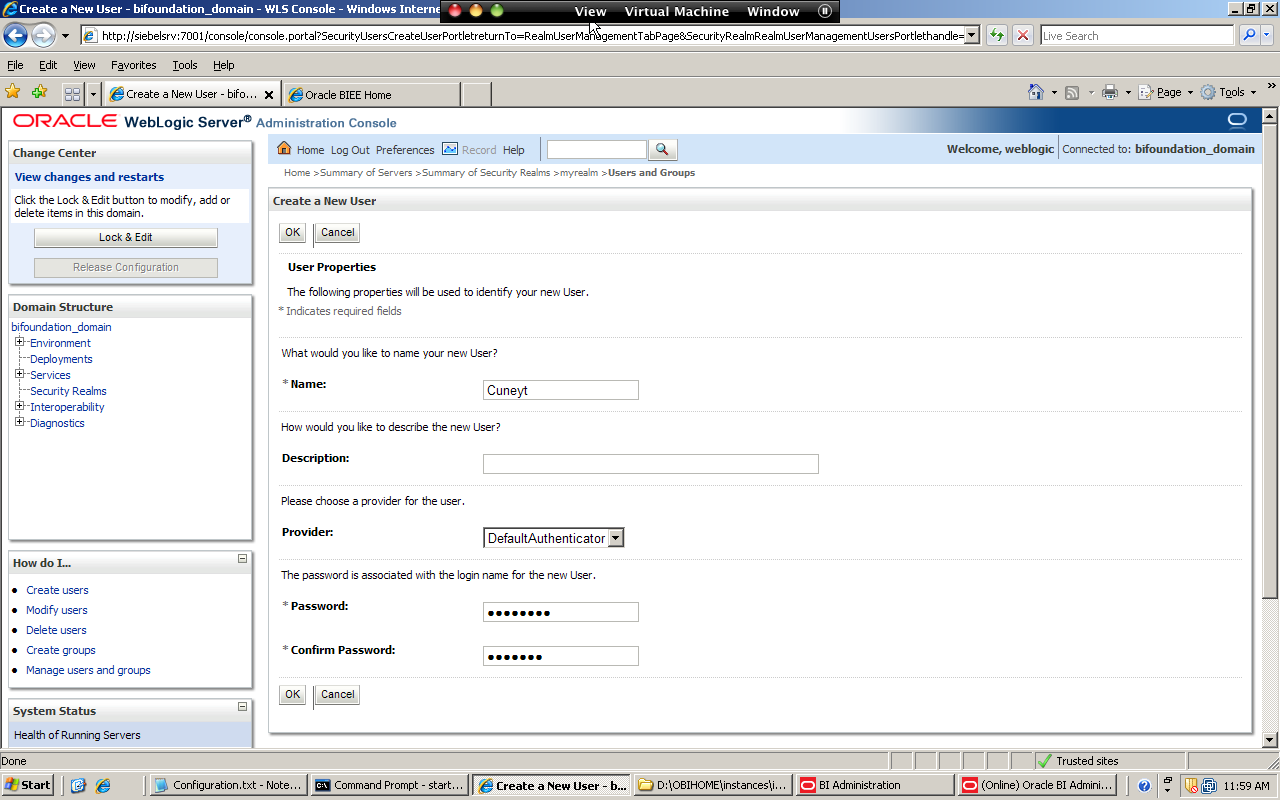Click the Create users link

[x=57, y=590]
